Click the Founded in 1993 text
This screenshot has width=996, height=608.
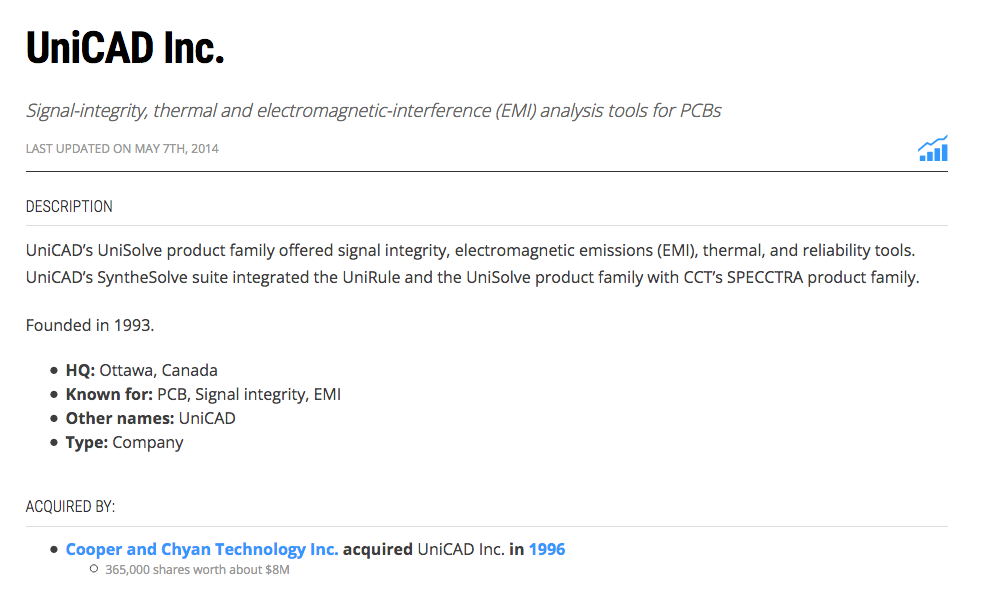pyautogui.click(x=90, y=325)
